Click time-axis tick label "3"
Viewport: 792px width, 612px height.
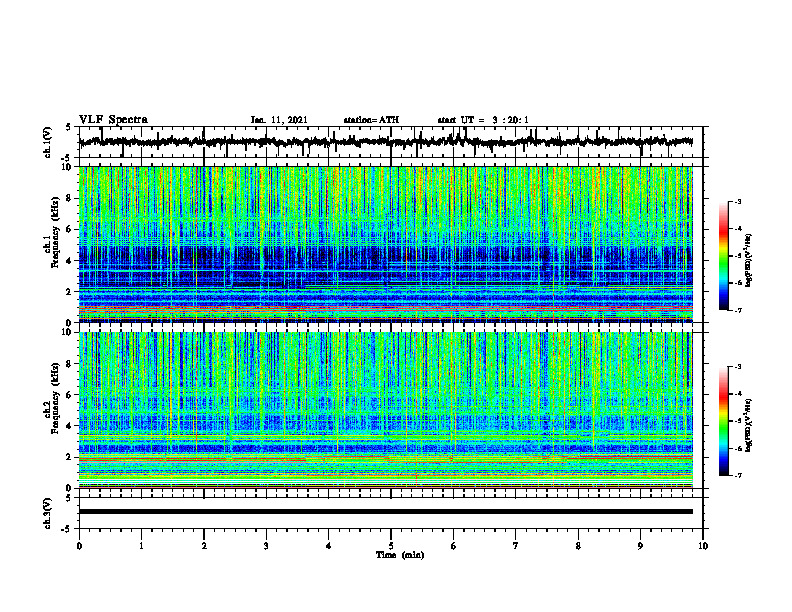tap(266, 546)
